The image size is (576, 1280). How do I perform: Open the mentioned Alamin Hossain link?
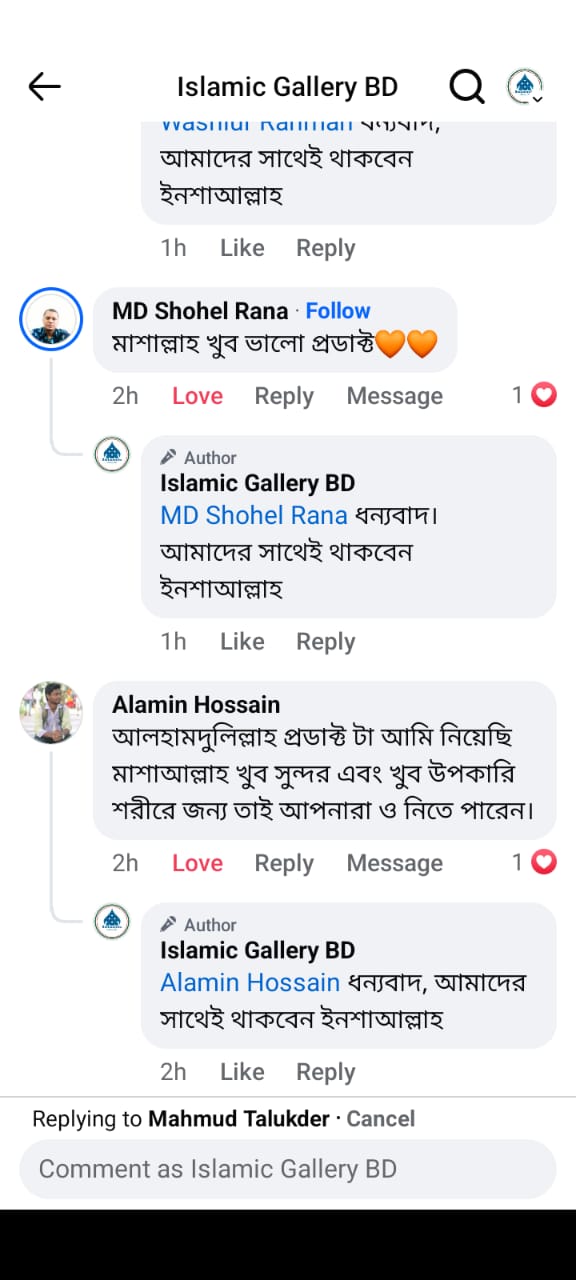pos(250,983)
